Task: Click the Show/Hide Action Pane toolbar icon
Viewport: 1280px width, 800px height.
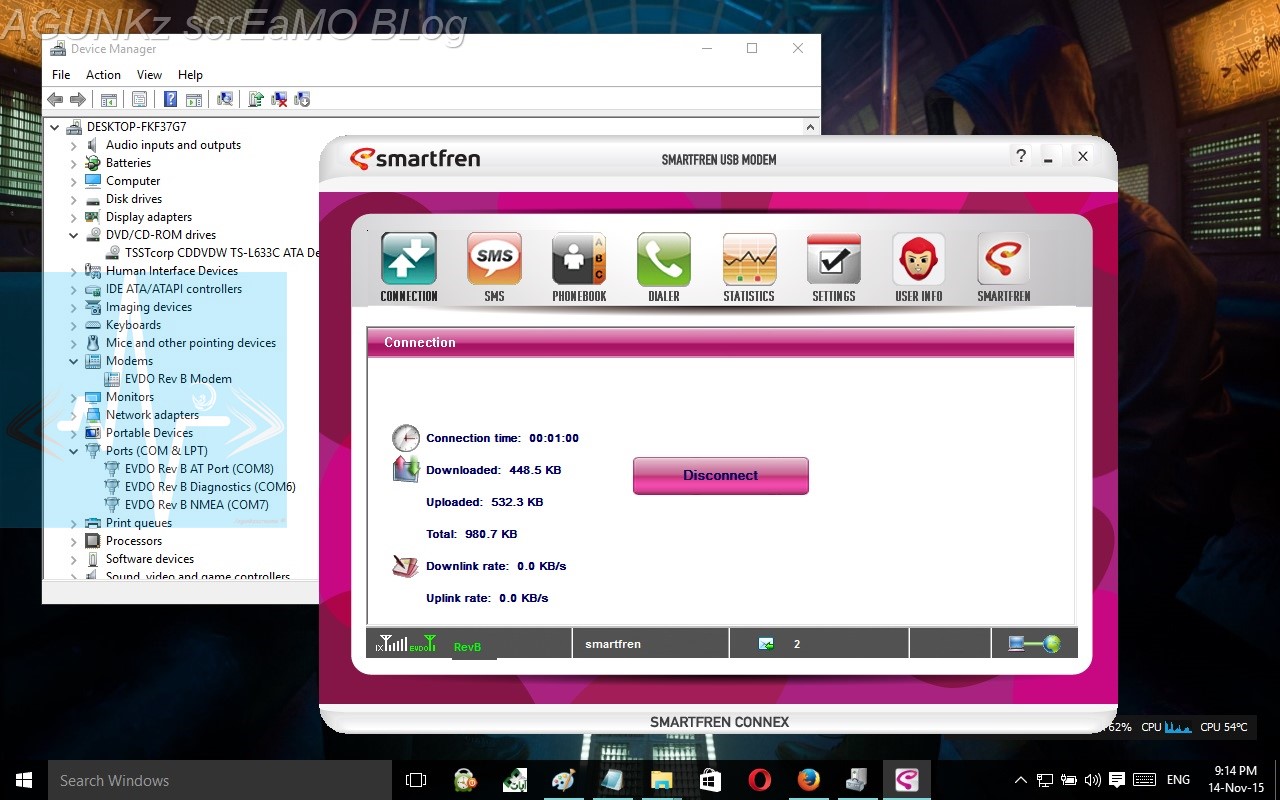Action: [194, 99]
